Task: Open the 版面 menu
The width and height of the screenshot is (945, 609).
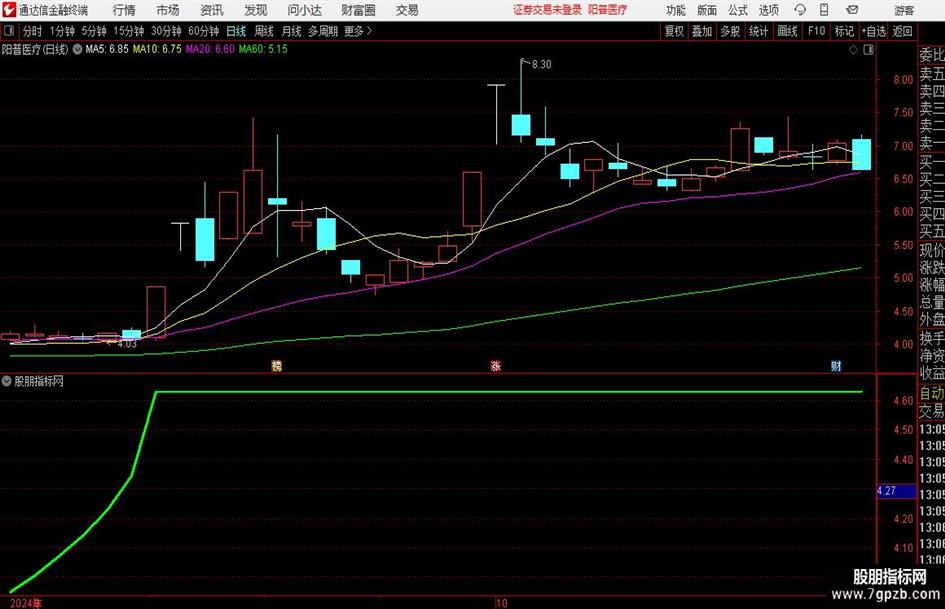Action: tap(707, 10)
